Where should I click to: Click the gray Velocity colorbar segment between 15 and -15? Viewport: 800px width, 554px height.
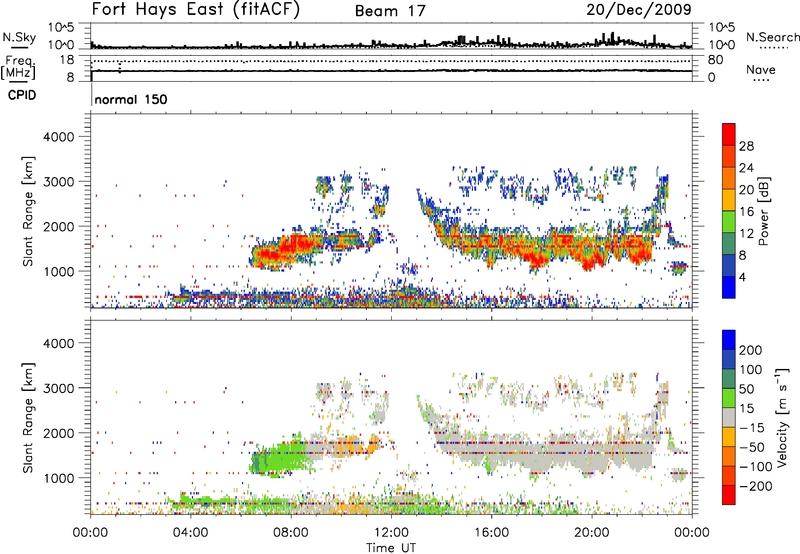pyautogui.click(x=729, y=418)
